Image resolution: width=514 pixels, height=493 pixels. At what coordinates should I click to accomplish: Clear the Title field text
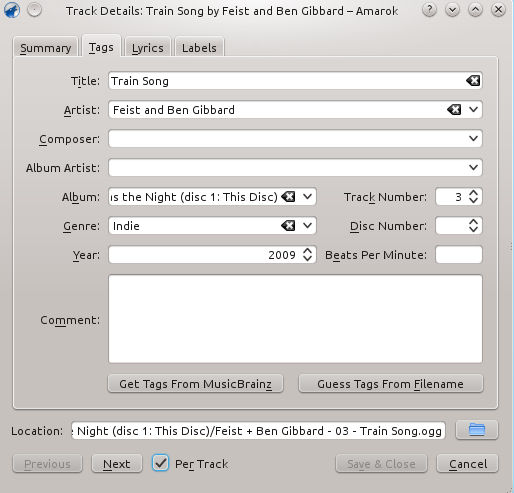point(473,80)
